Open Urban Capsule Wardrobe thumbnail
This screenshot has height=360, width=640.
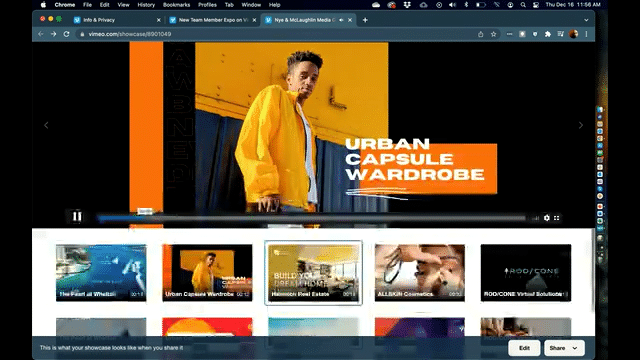pos(207,273)
